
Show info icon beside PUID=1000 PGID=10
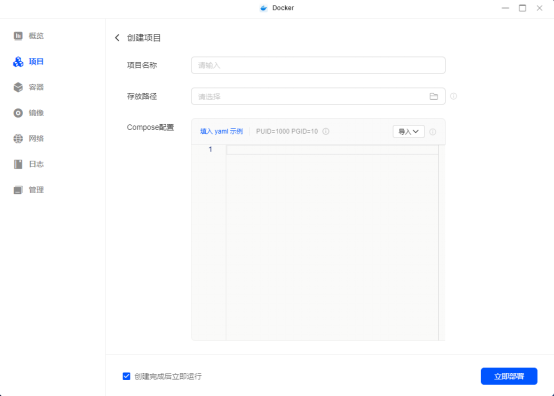coord(326,131)
